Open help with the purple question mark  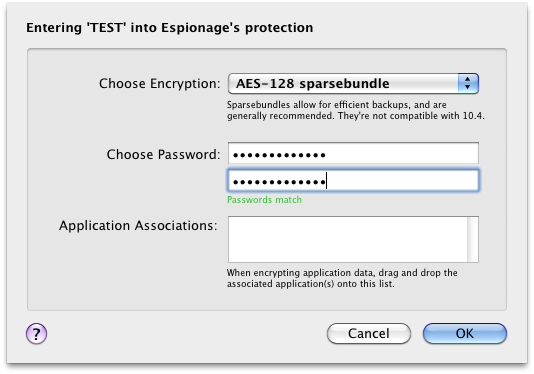click(36, 333)
